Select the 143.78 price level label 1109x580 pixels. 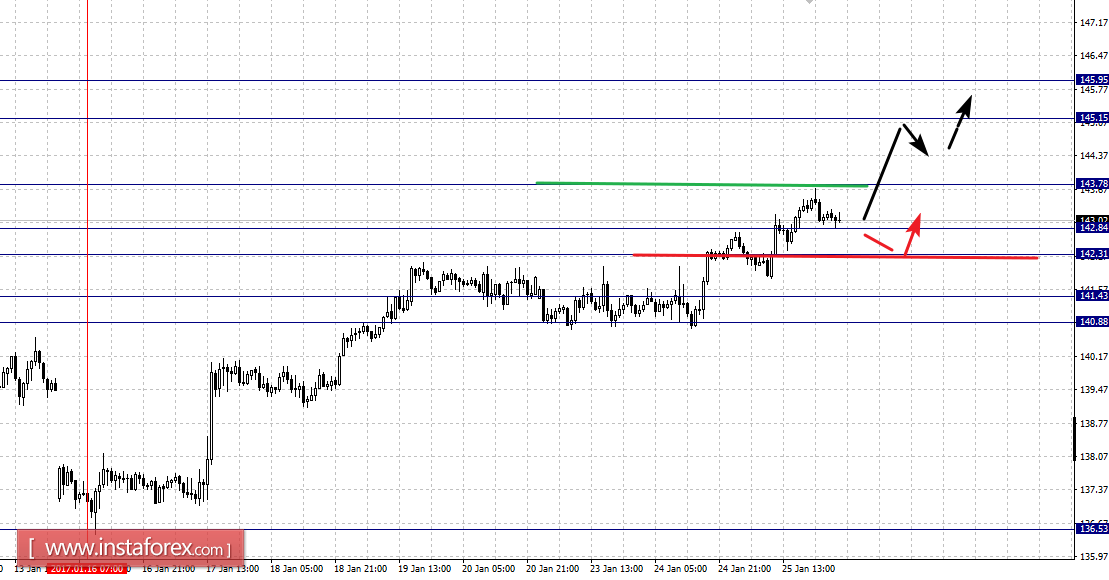1093,184
